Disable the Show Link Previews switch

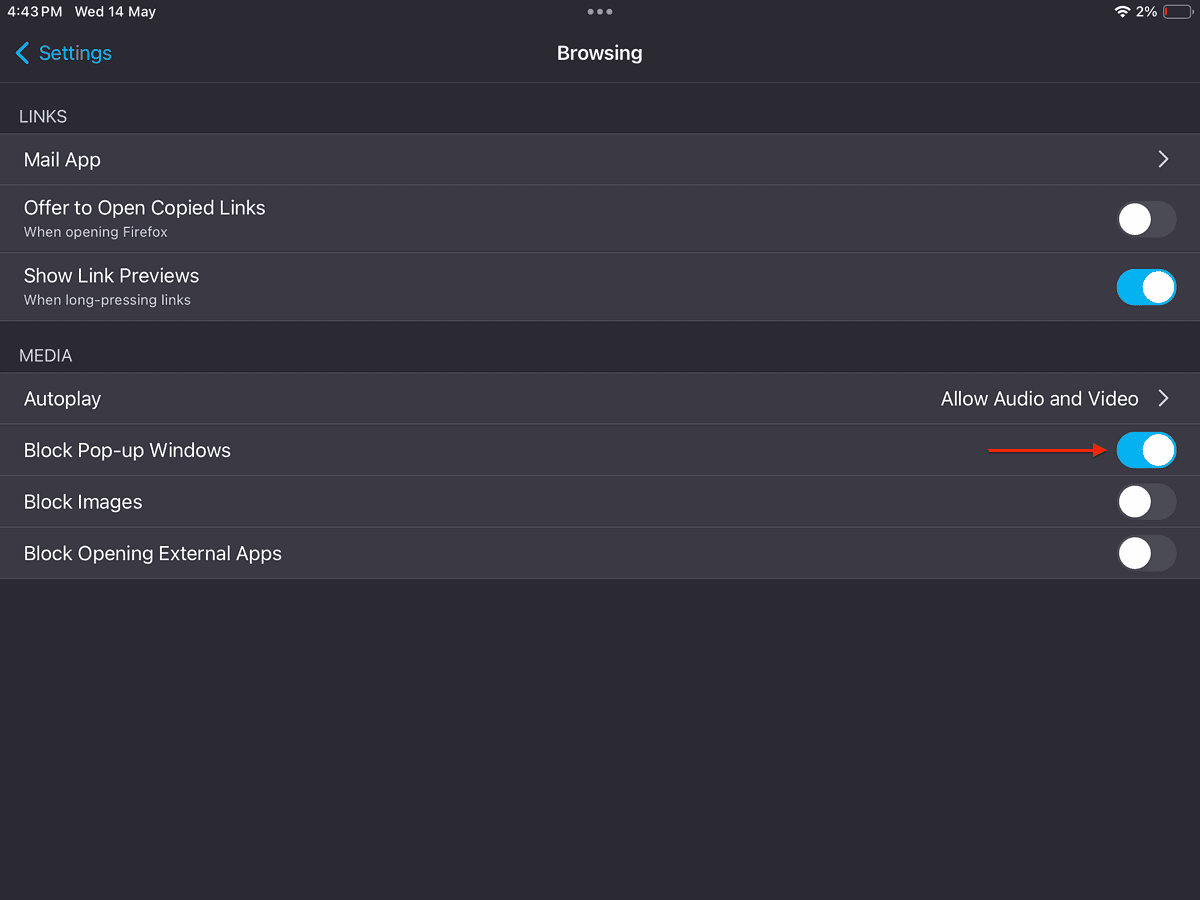pyautogui.click(x=1146, y=287)
